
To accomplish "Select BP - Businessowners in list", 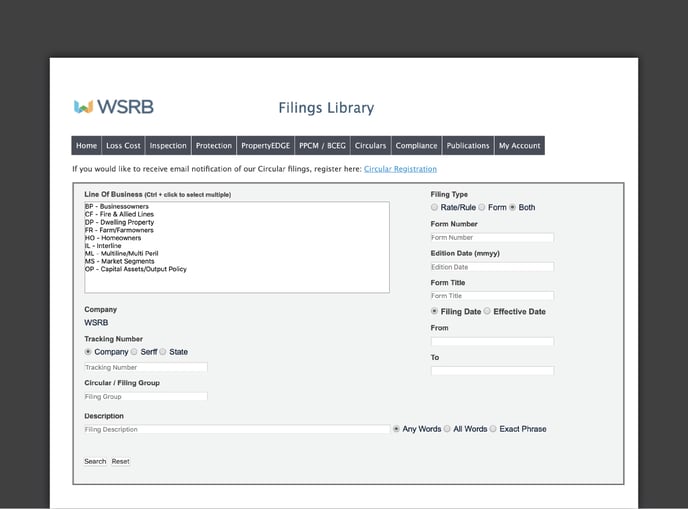I will (x=237, y=206).
